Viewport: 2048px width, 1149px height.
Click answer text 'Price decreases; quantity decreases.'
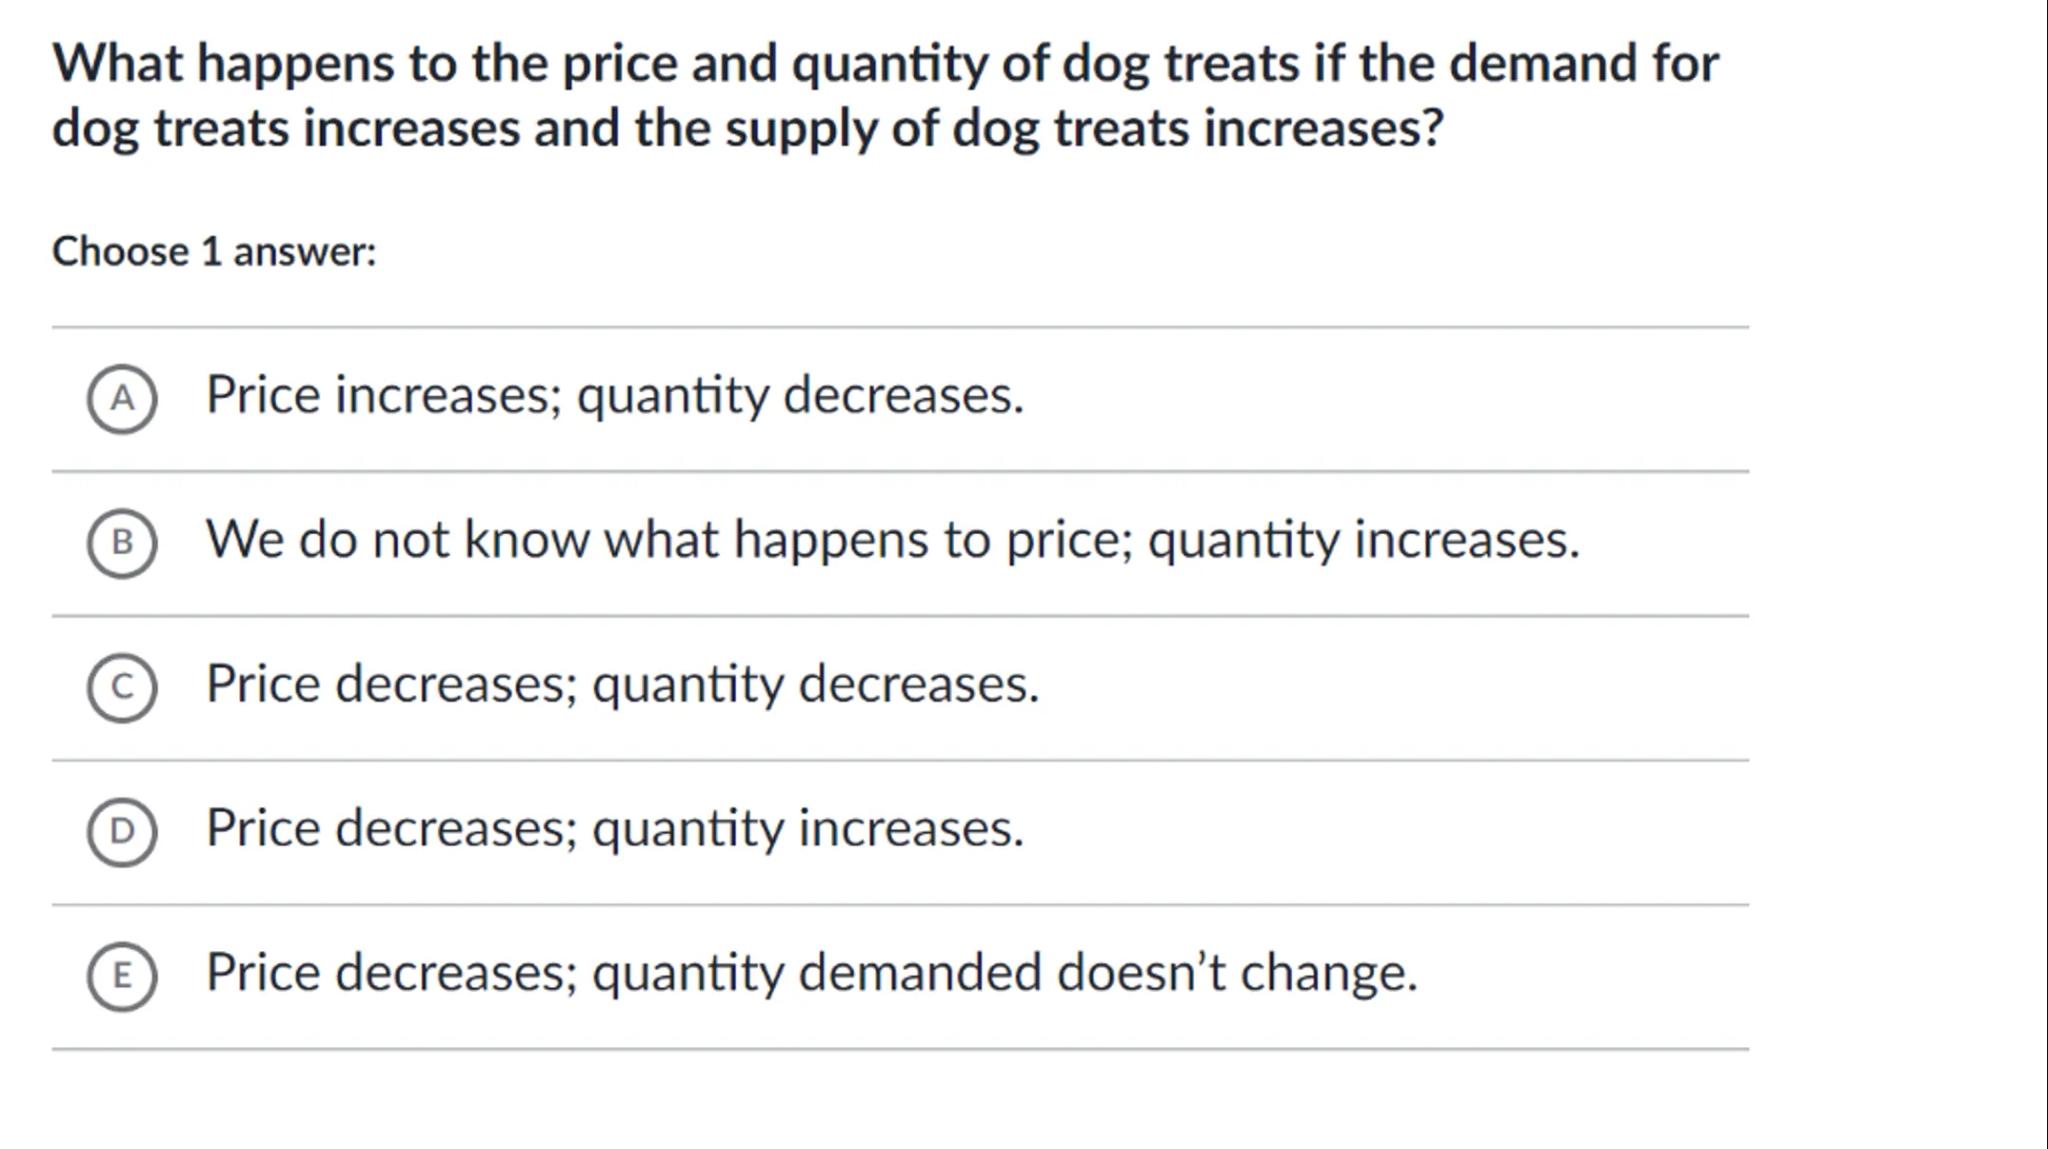point(622,684)
